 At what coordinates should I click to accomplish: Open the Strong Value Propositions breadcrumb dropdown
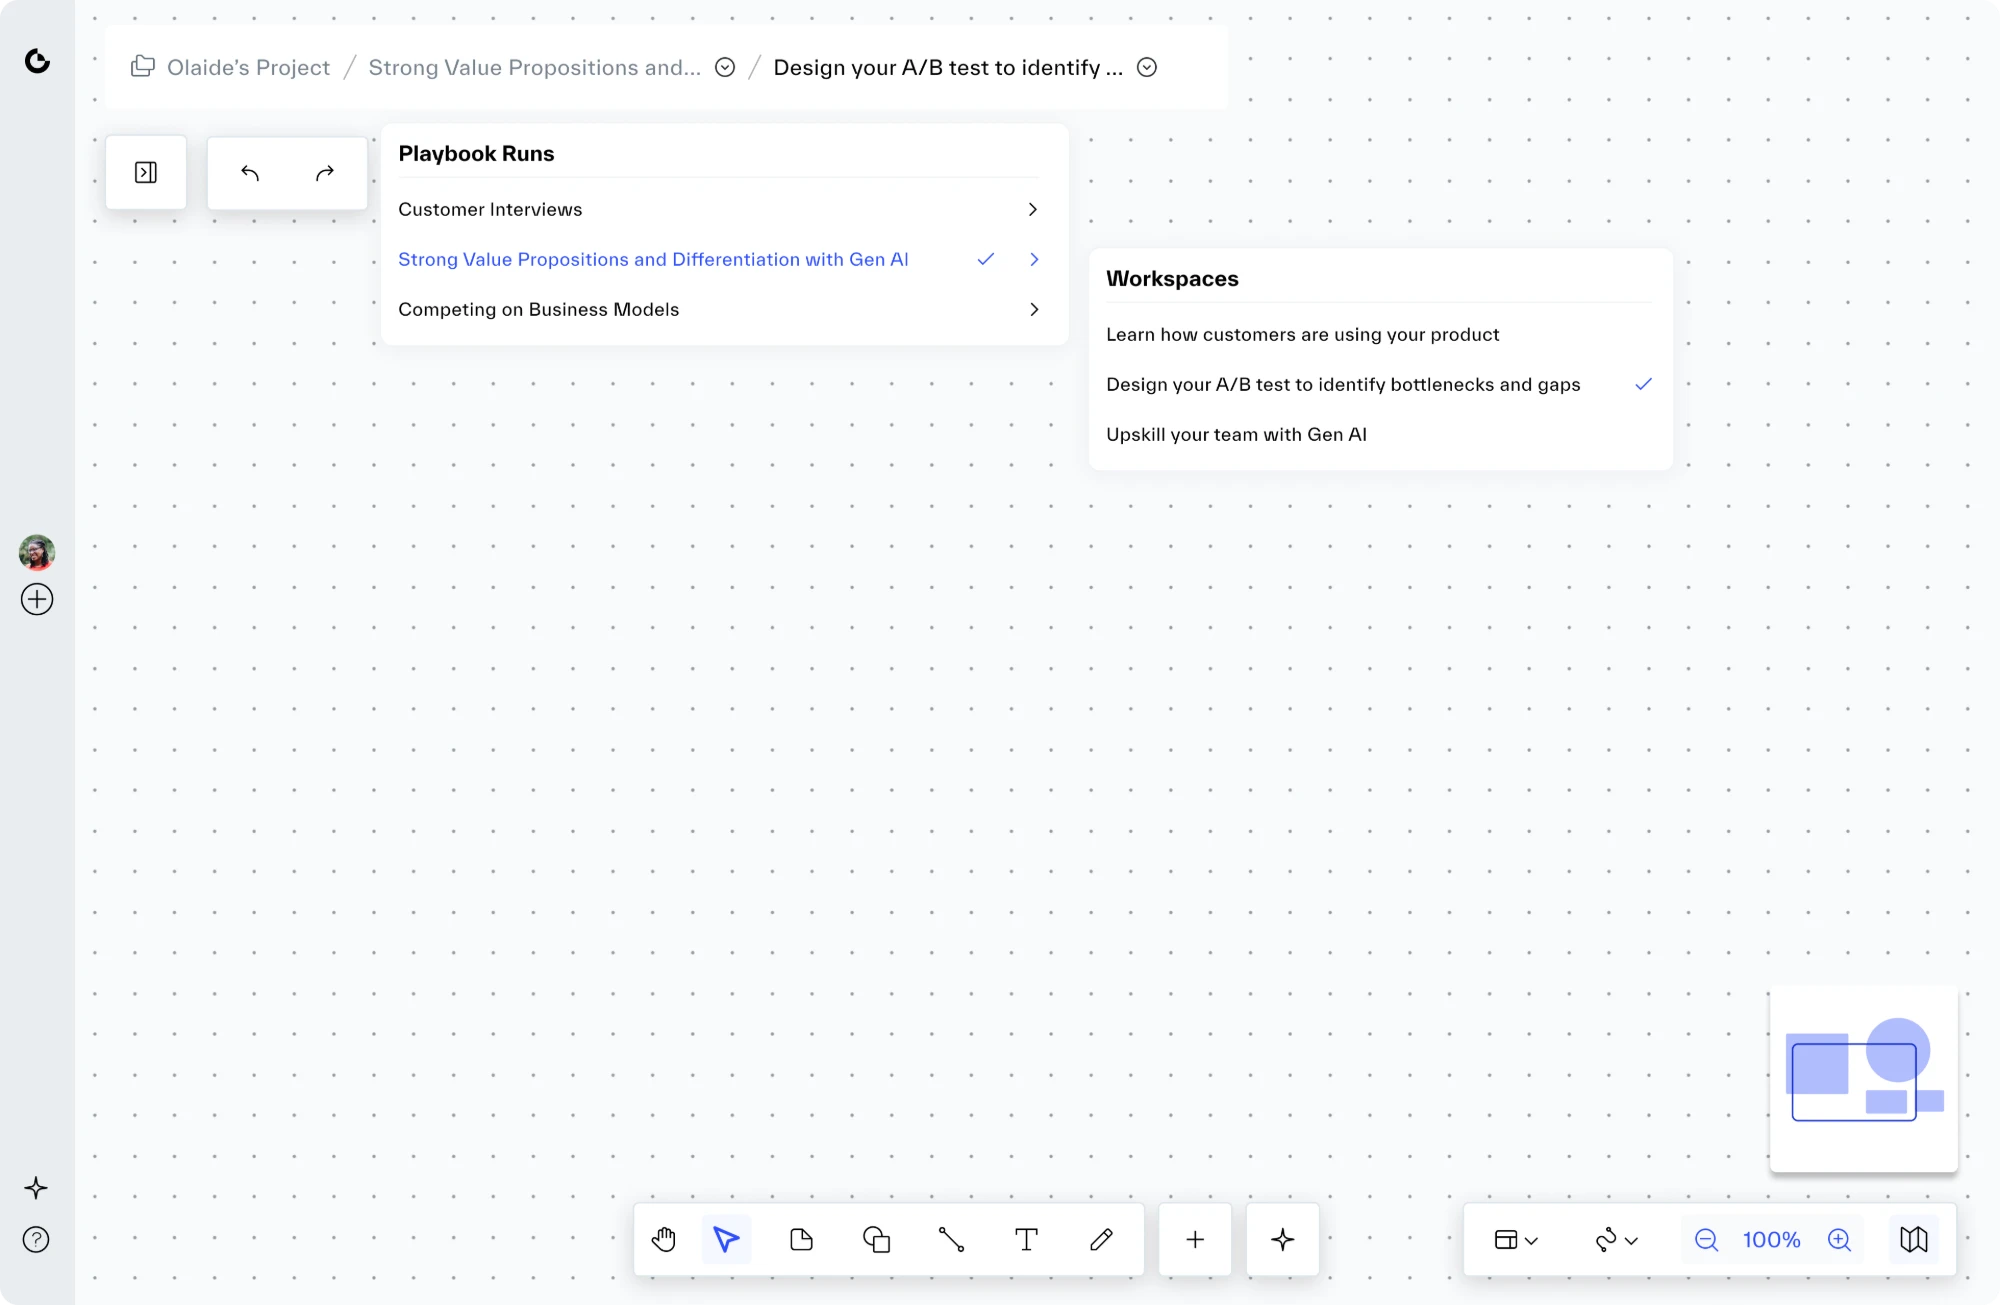coord(725,67)
